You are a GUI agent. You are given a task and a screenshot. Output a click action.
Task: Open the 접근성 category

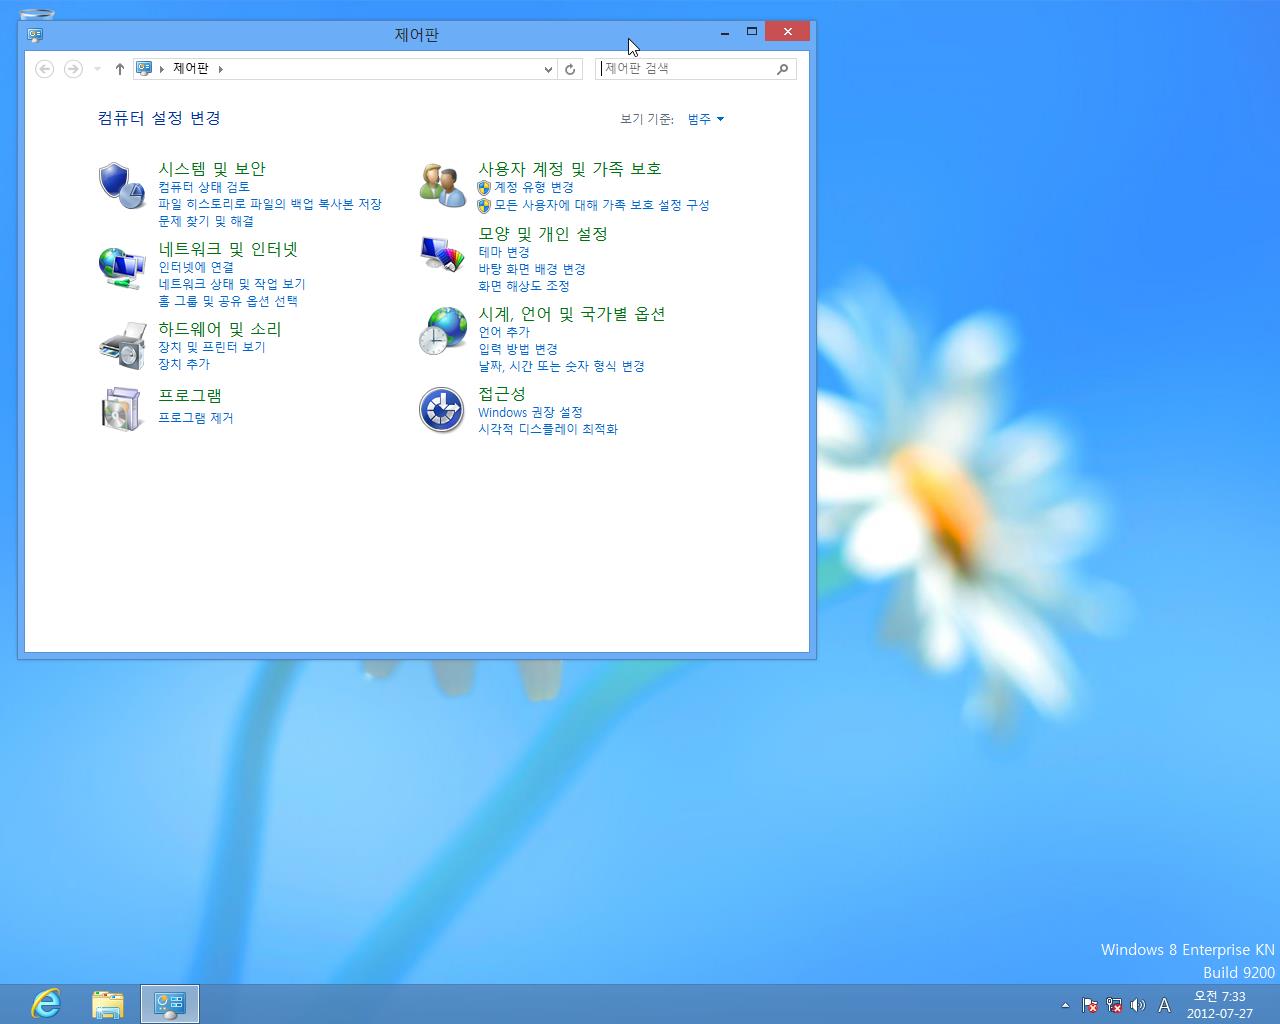pyautogui.click(x=502, y=394)
